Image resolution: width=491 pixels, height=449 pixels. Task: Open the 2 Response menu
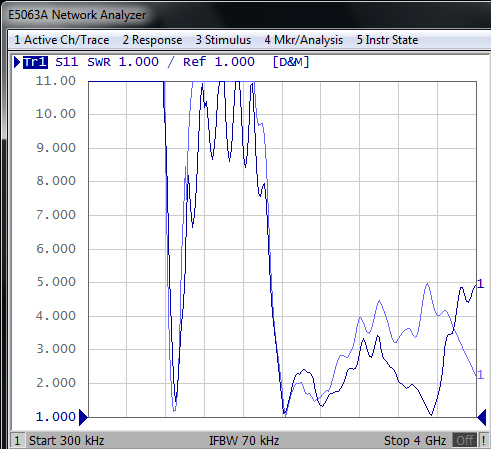pyautogui.click(x=152, y=40)
